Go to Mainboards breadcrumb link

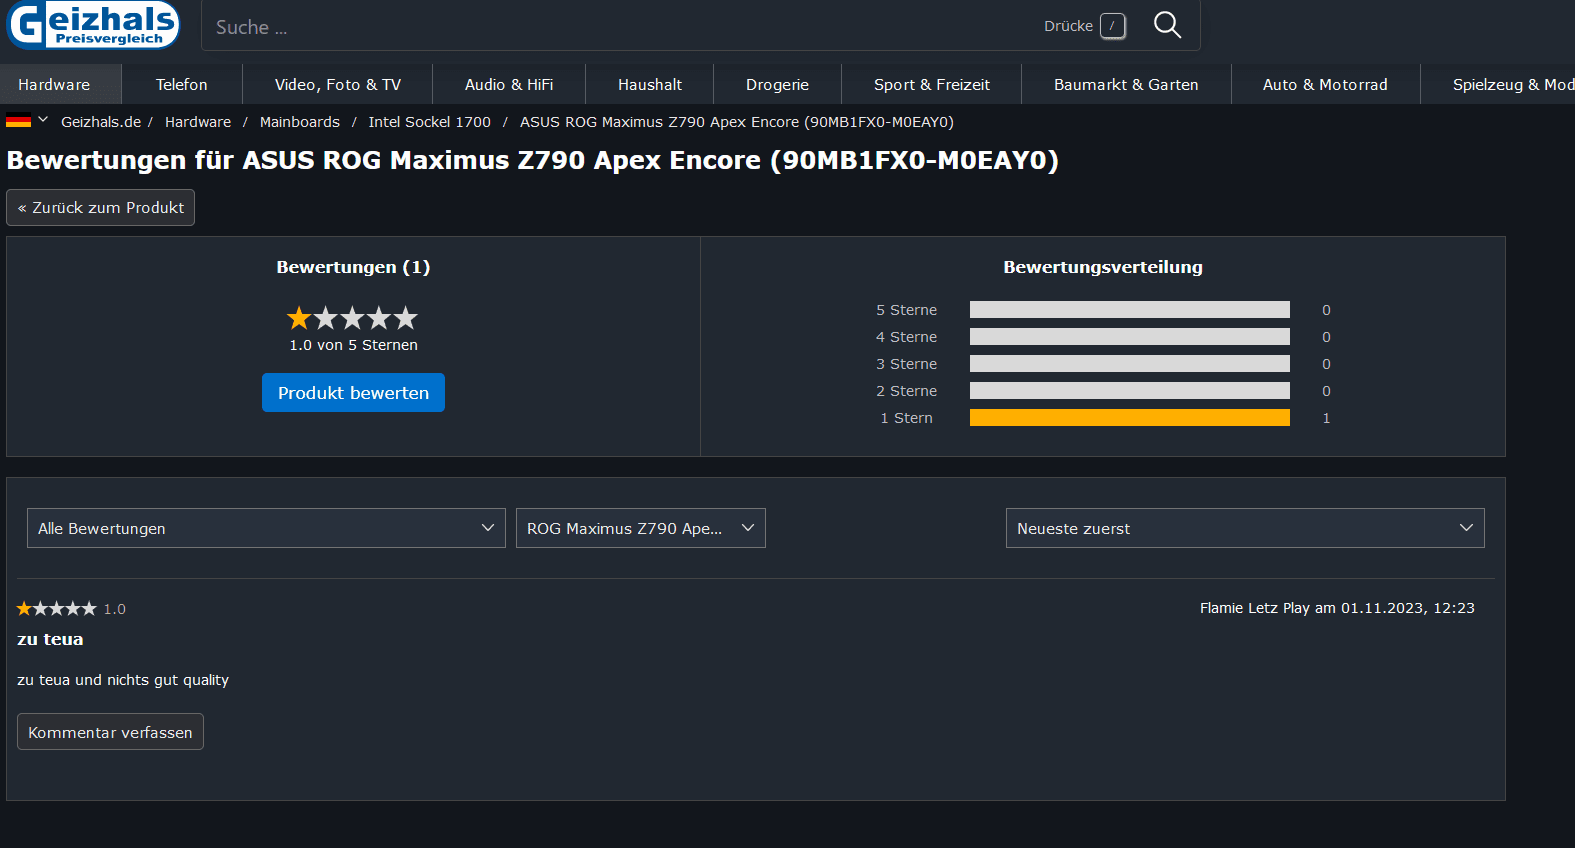pyautogui.click(x=300, y=122)
